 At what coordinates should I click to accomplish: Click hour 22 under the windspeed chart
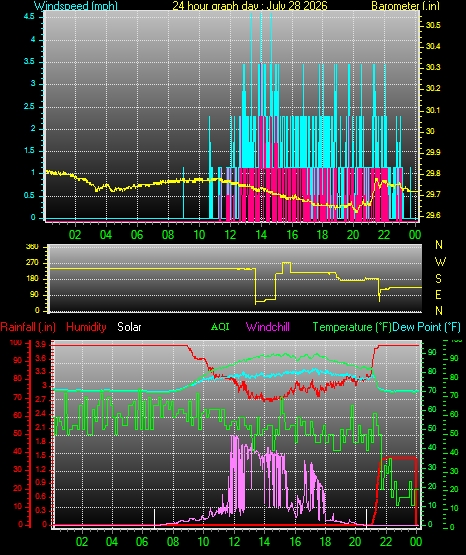click(384, 235)
